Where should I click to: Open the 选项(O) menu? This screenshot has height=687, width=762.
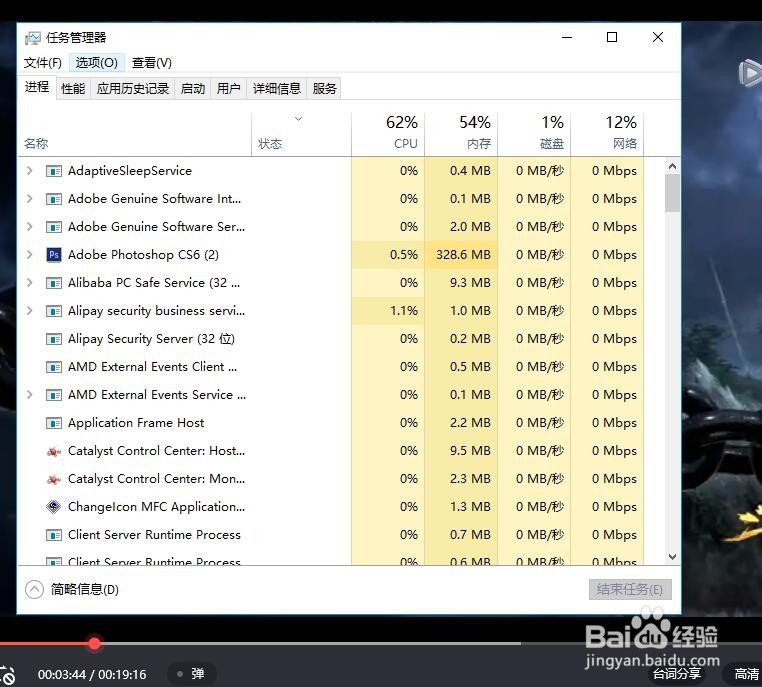pos(97,63)
